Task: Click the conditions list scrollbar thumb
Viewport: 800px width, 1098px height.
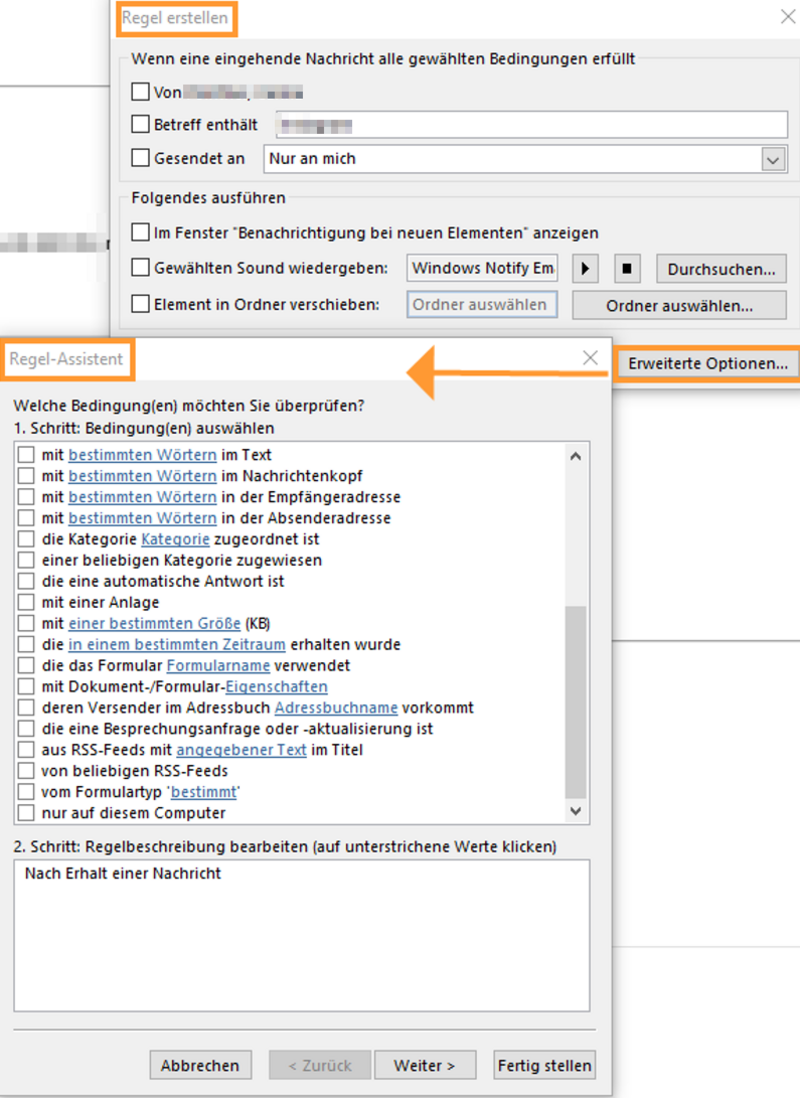Action: (x=576, y=702)
